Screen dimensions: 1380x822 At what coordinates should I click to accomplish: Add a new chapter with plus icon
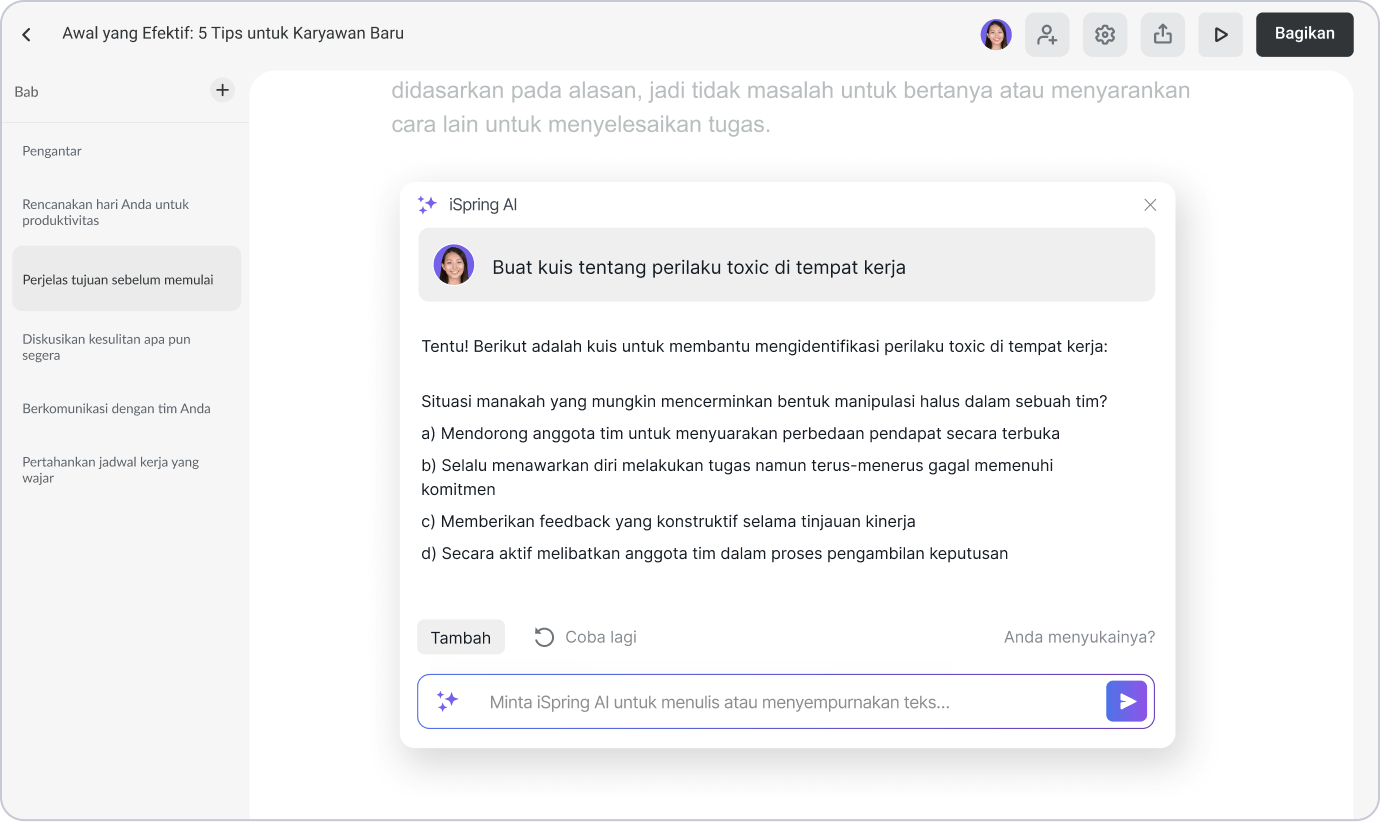pyautogui.click(x=222, y=89)
